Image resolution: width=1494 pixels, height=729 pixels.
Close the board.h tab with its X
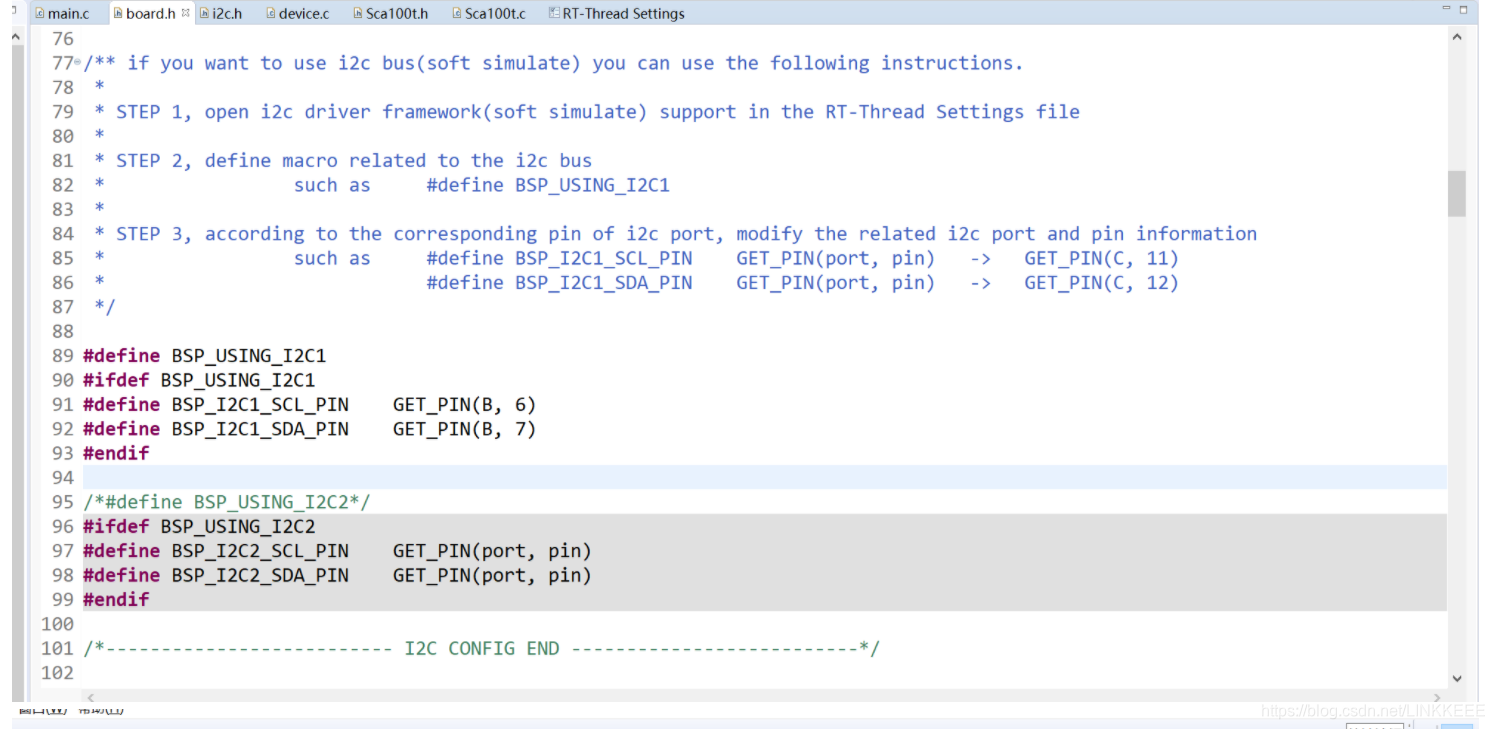coord(186,13)
